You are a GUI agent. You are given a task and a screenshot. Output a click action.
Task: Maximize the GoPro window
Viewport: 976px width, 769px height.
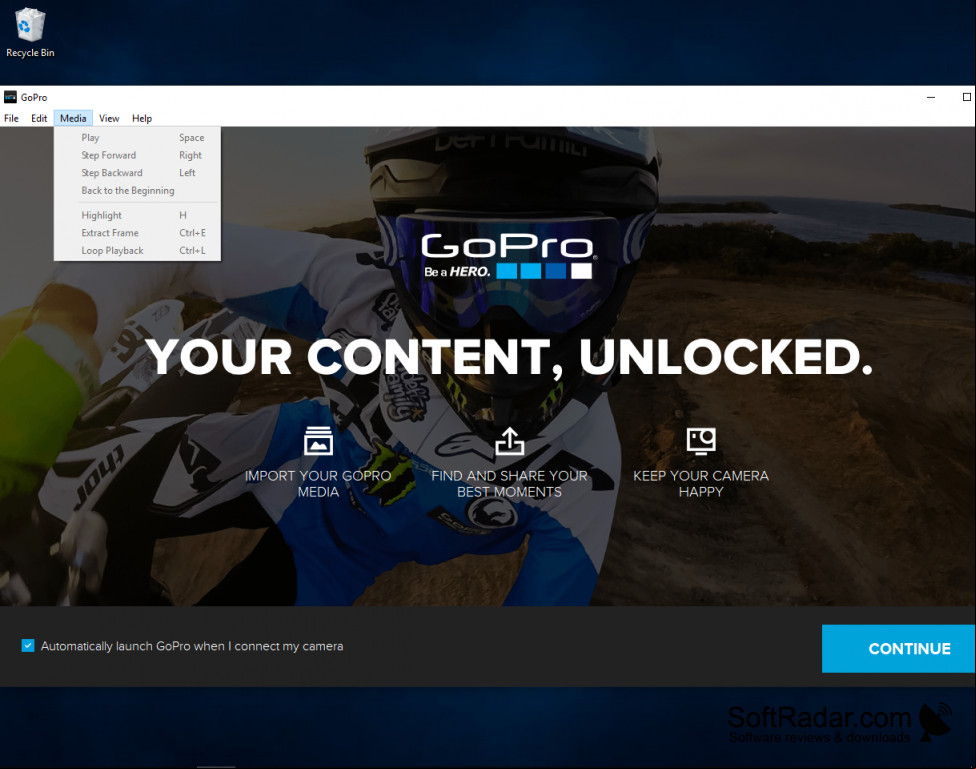(966, 97)
